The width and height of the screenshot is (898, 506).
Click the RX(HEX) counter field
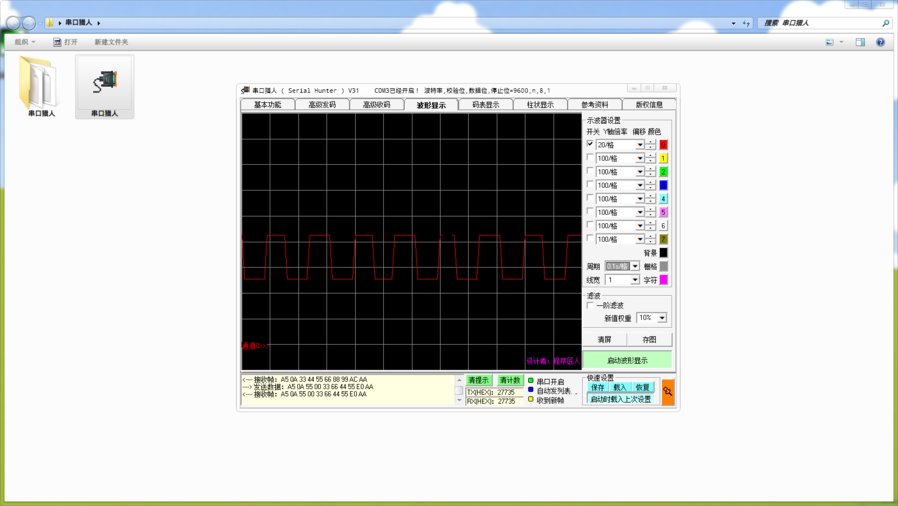coord(494,401)
